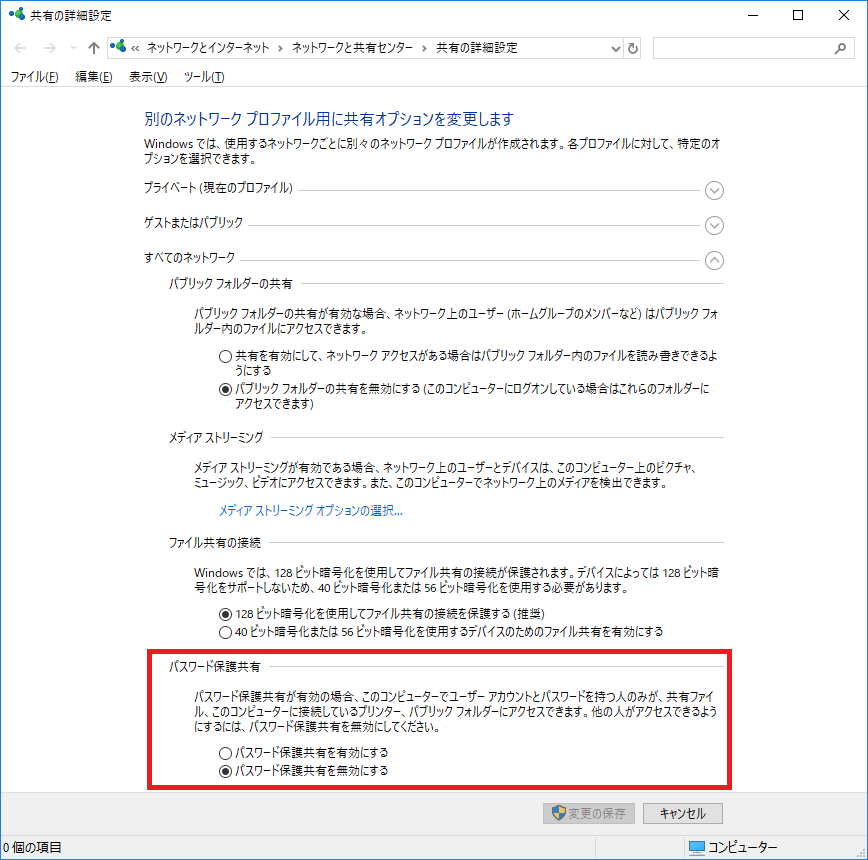Click the メディア ストリーミング heading
This screenshot has width=868, height=860.
pos(216,438)
